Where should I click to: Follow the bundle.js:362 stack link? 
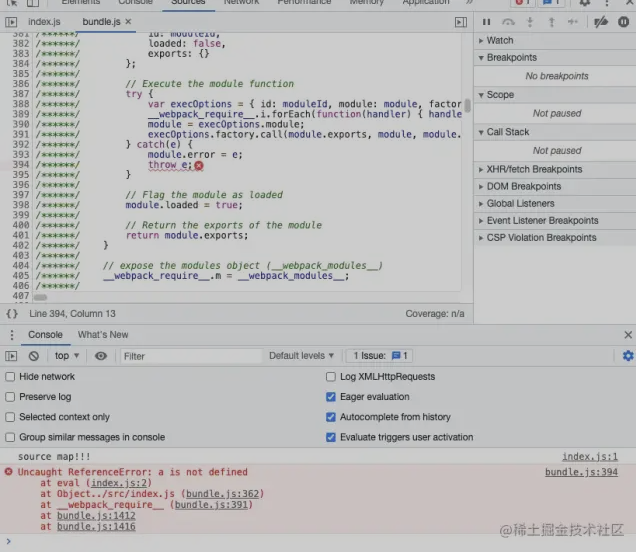click(222, 494)
